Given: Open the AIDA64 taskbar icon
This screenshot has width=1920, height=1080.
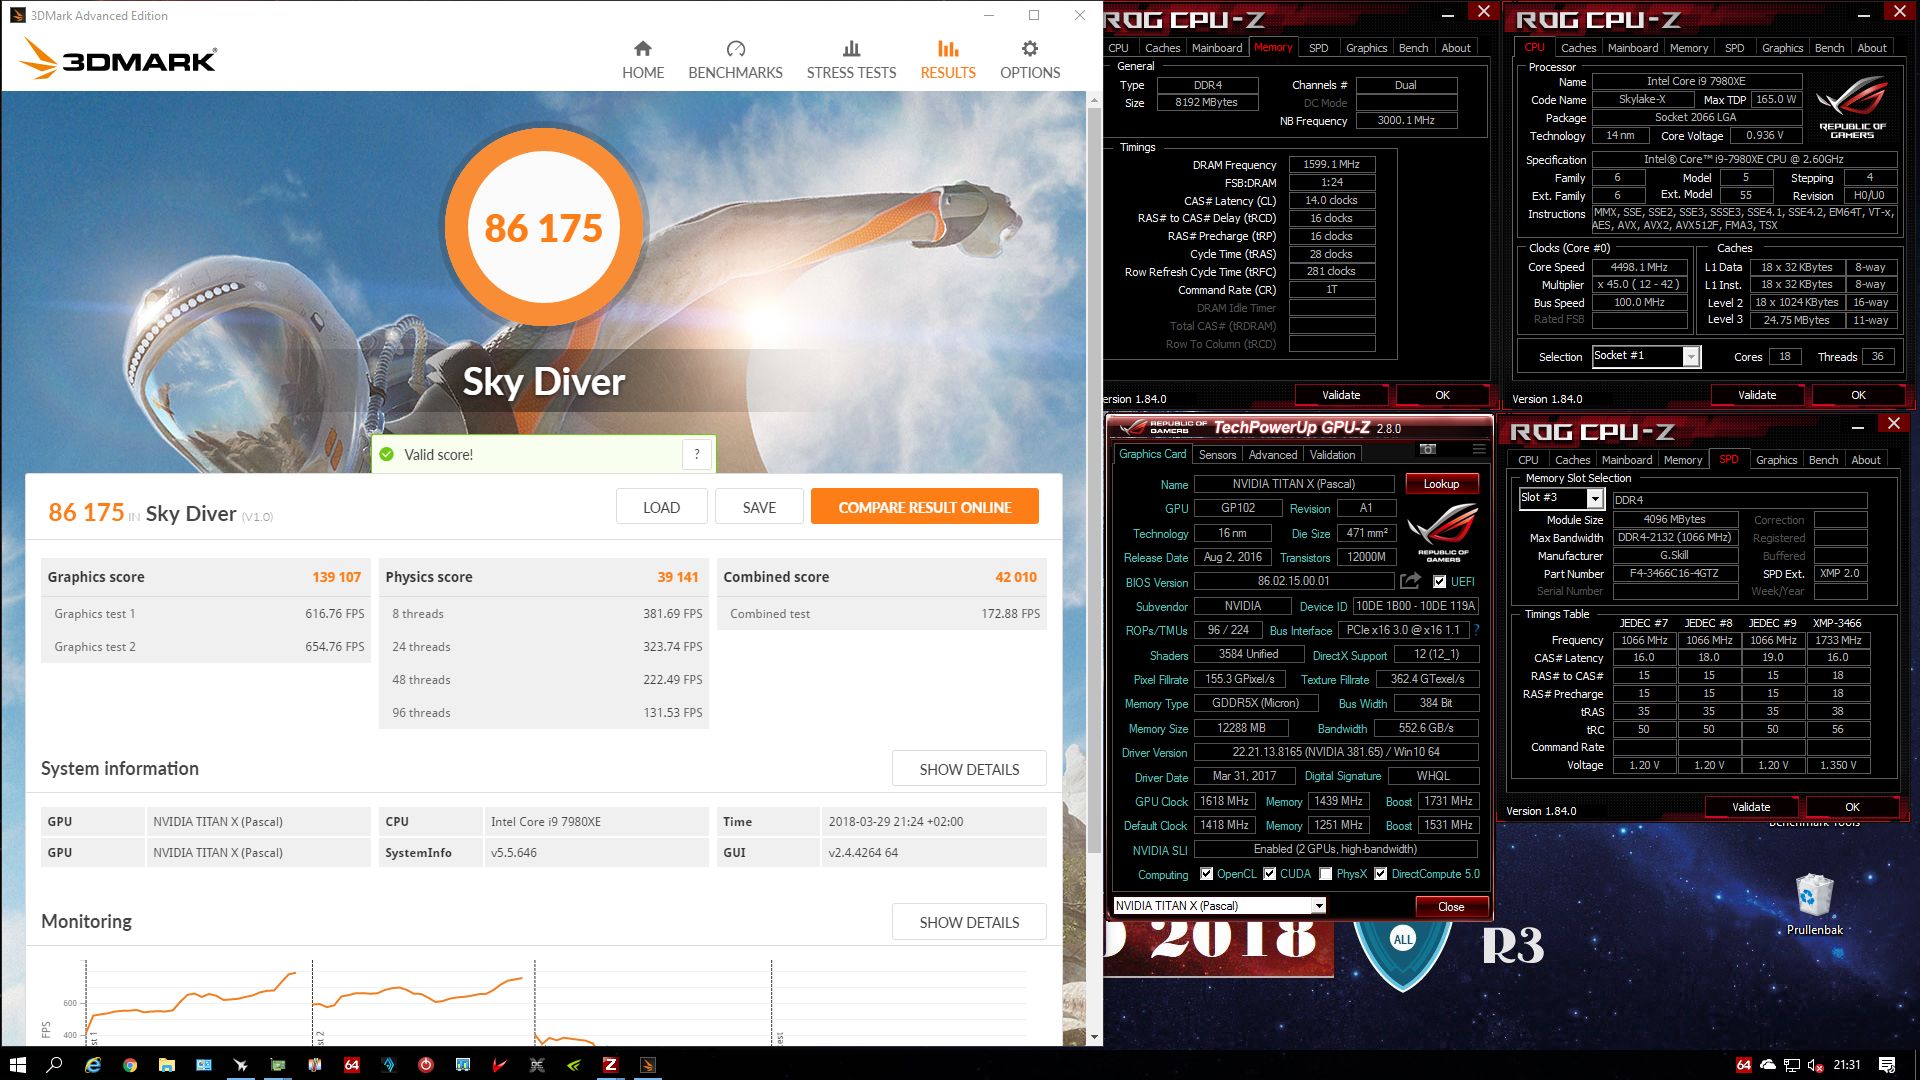Looking at the screenshot, I should pos(352,1064).
